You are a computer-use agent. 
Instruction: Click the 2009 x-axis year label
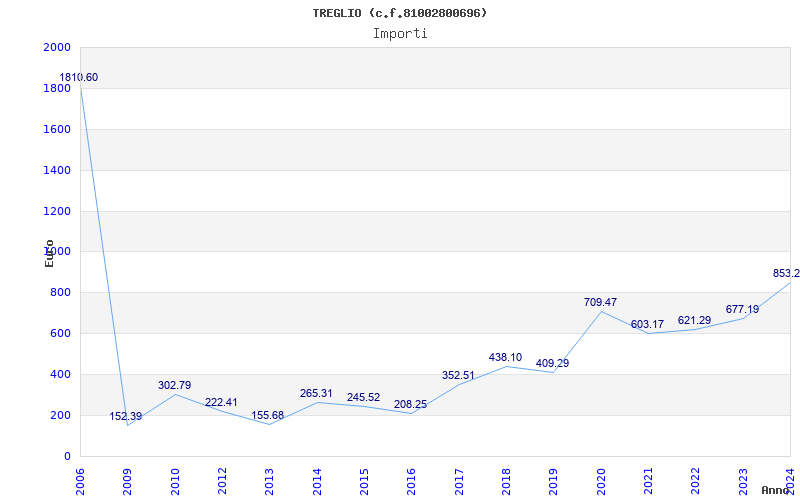128,481
